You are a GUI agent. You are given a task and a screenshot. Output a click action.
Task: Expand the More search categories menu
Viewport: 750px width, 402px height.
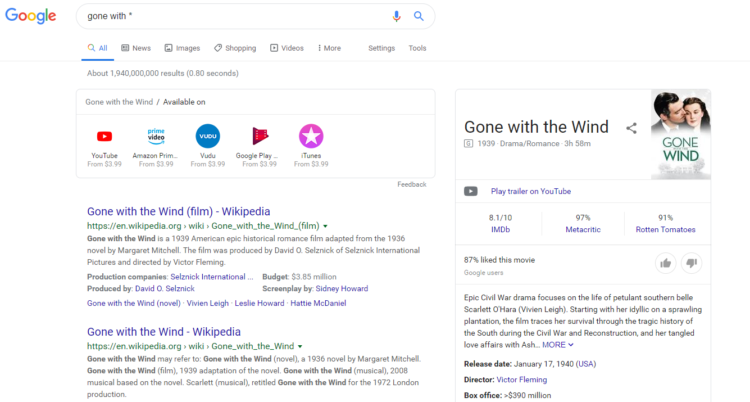[x=327, y=48]
